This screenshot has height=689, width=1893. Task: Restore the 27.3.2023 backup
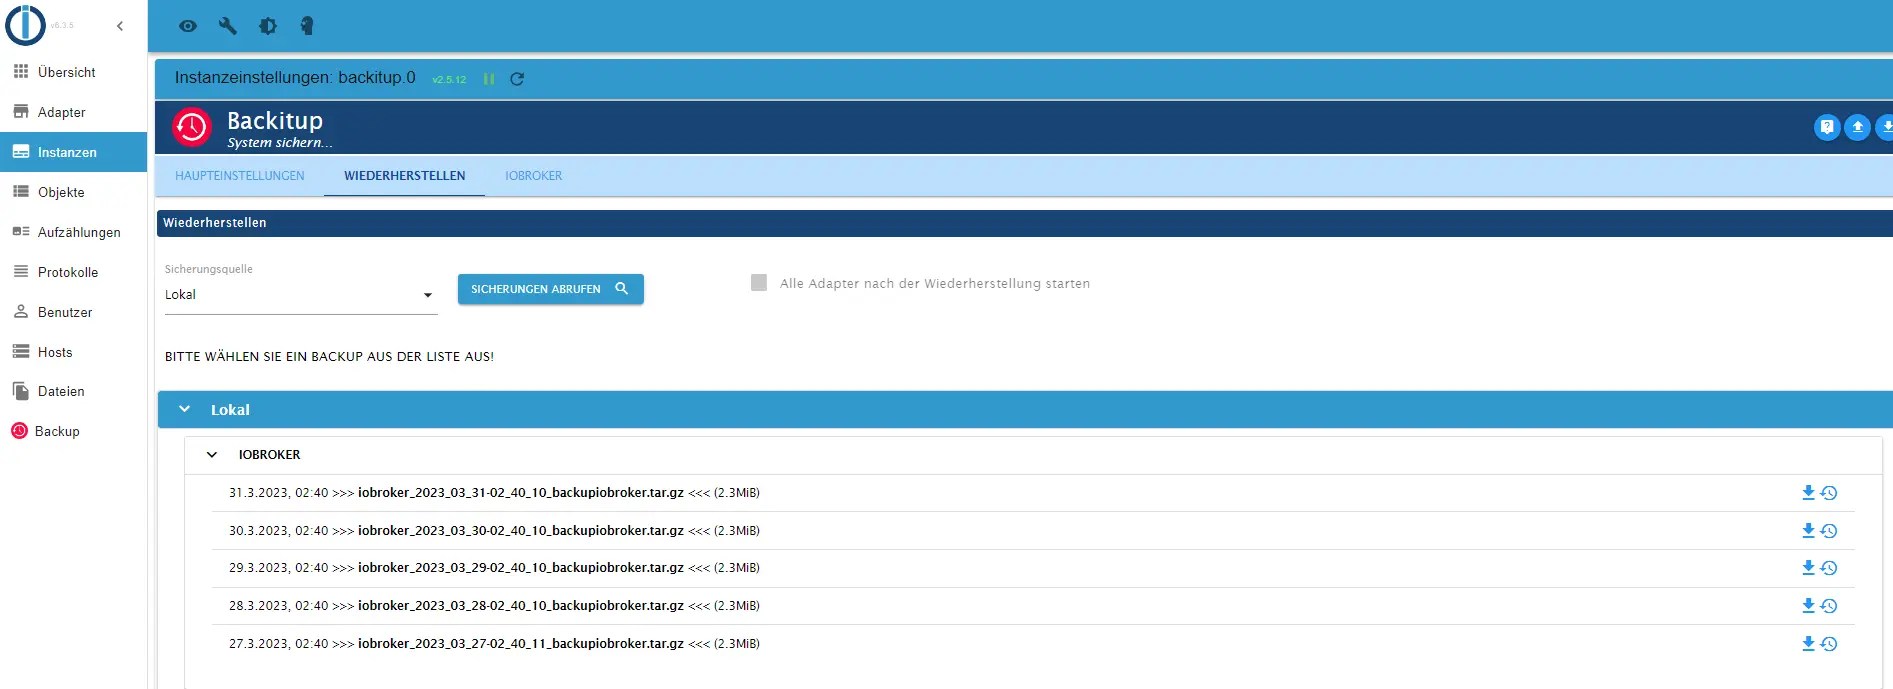click(1829, 643)
